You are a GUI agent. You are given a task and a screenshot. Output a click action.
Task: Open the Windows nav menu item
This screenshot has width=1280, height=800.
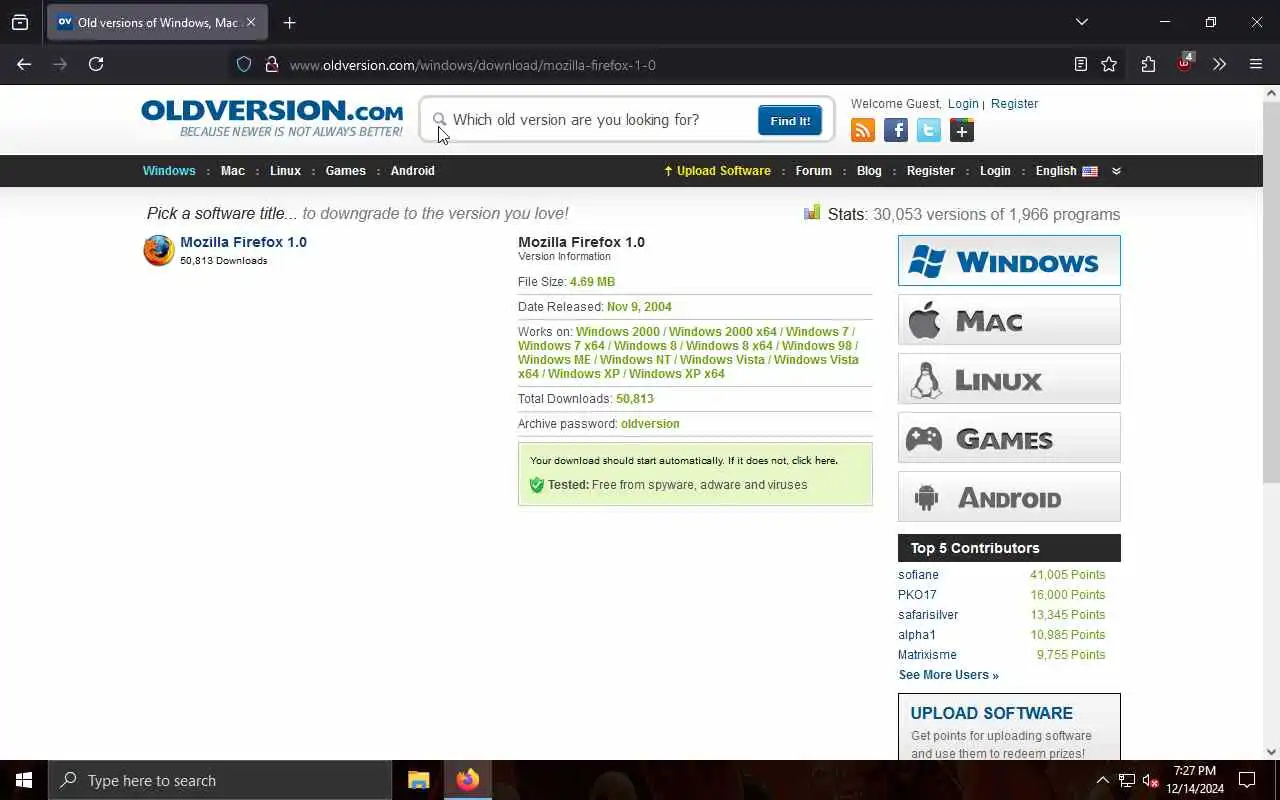[169, 171]
